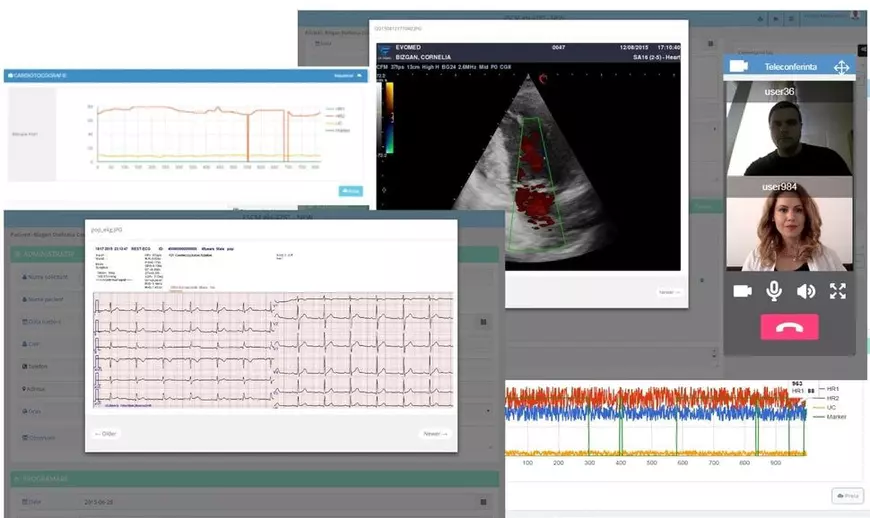Go to Older image in ECG viewer
Viewport: 870px width, 518px height.
coord(106,434)
